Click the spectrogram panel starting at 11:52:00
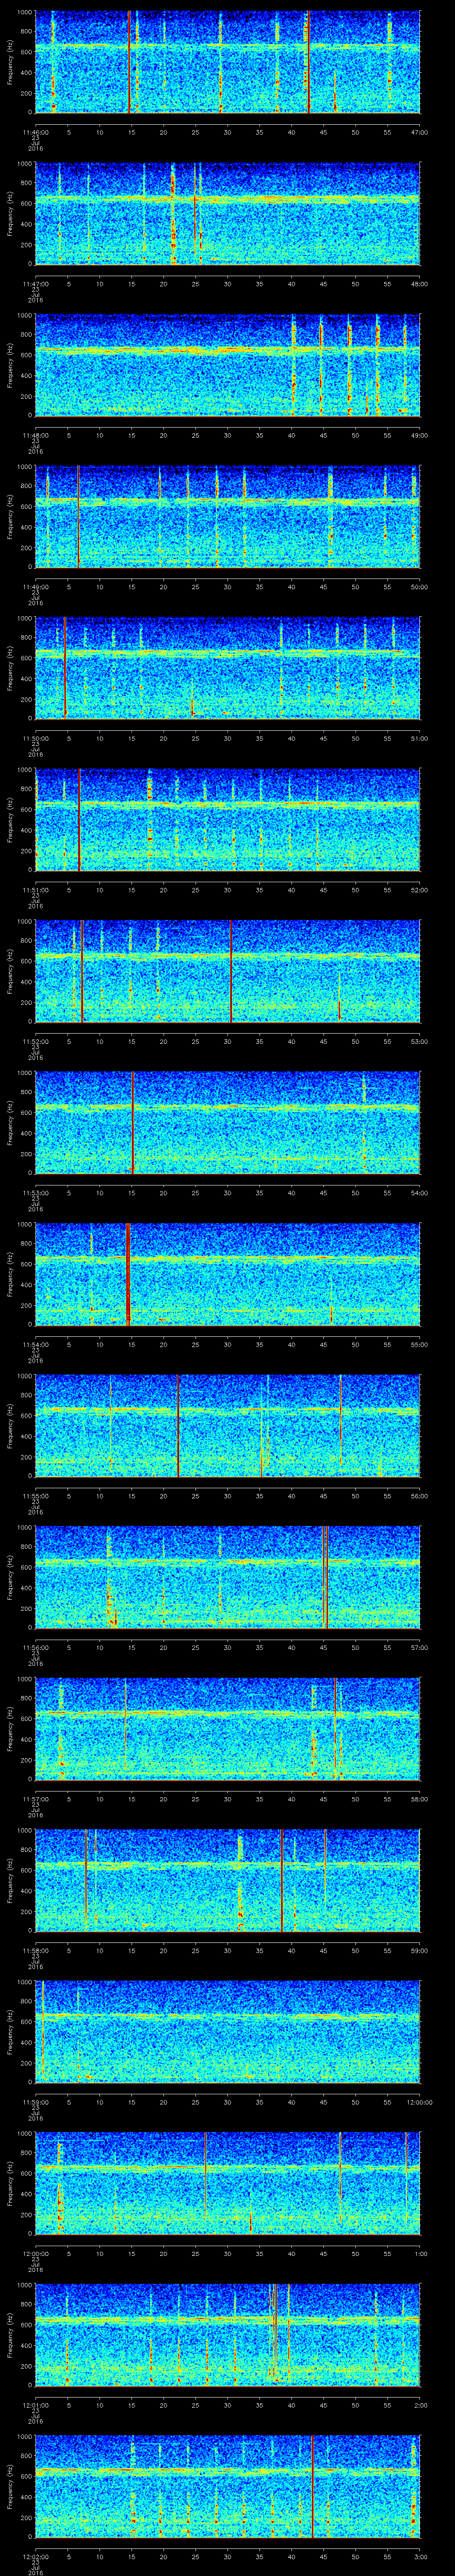Viewport: 455px width, 2576px height. click(227, 971)
